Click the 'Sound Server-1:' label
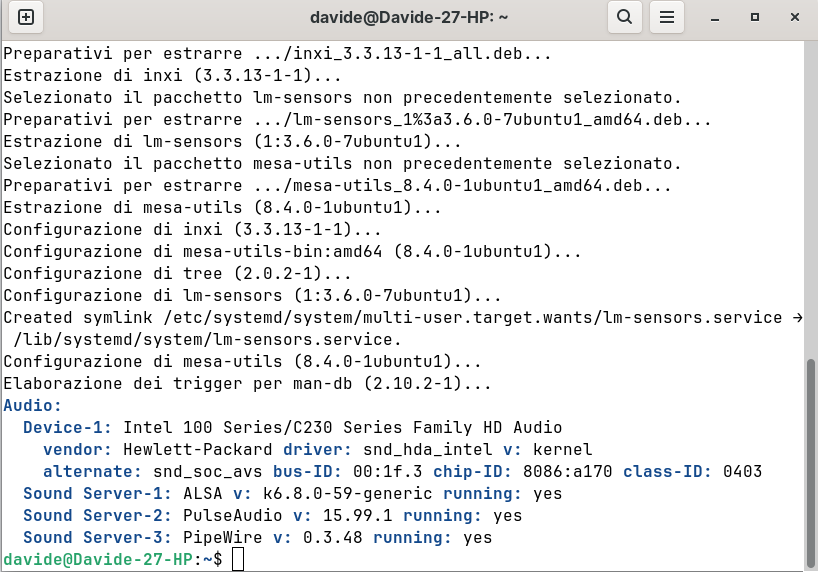The image size is (818, 572). coord(97,493)
